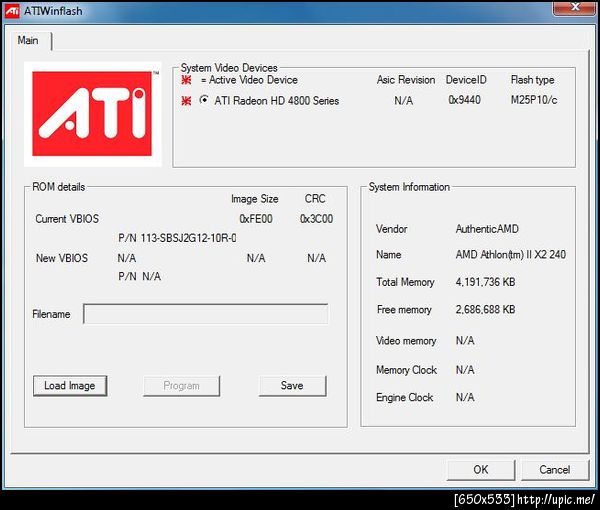This screenshot has height=510, width=600.
Task: Click the Free memory value 2,686,688 KB
Action: coord(485,309)
